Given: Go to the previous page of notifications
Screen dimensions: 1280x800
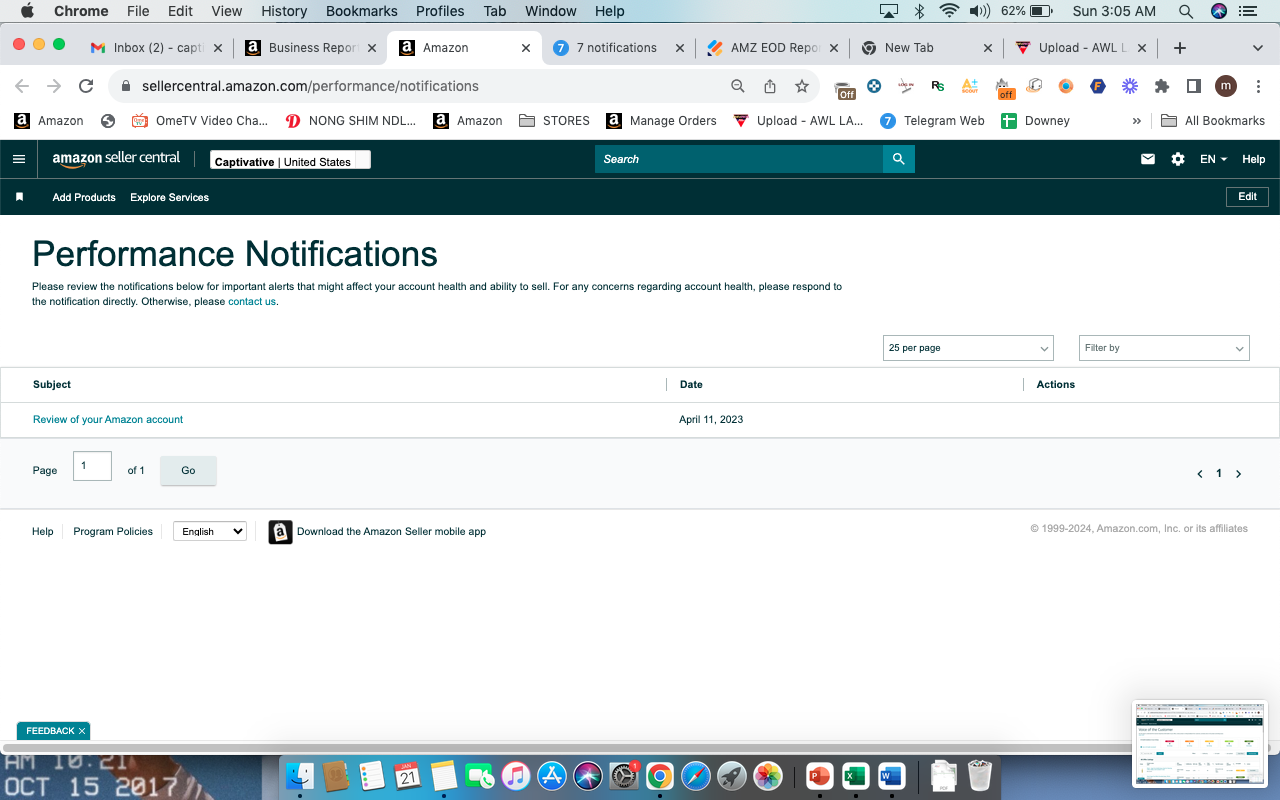Looking at the screenshot, I should tap(1200, 474).
